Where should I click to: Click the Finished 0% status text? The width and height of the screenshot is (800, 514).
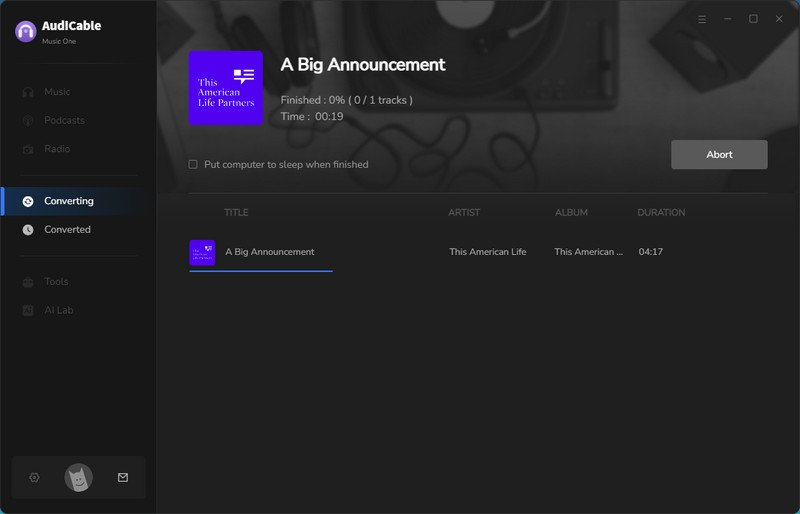[346, 100]
